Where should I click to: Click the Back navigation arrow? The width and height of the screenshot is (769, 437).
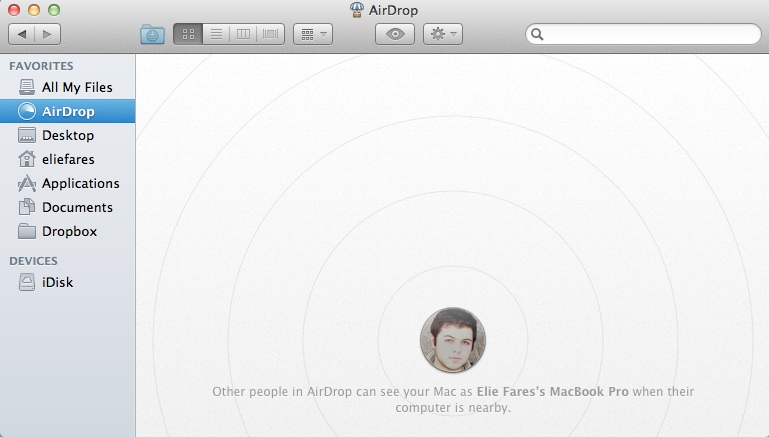(x=22, y=34)
